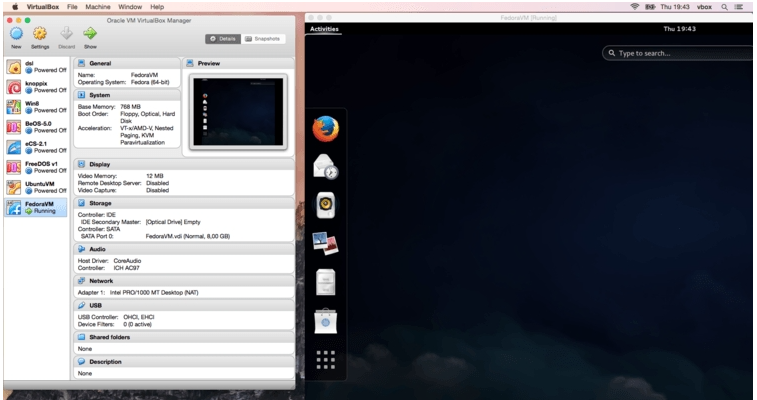757x400 pixels.
Task: Click the Preview section monitor icon
Action: coord(190,63)
